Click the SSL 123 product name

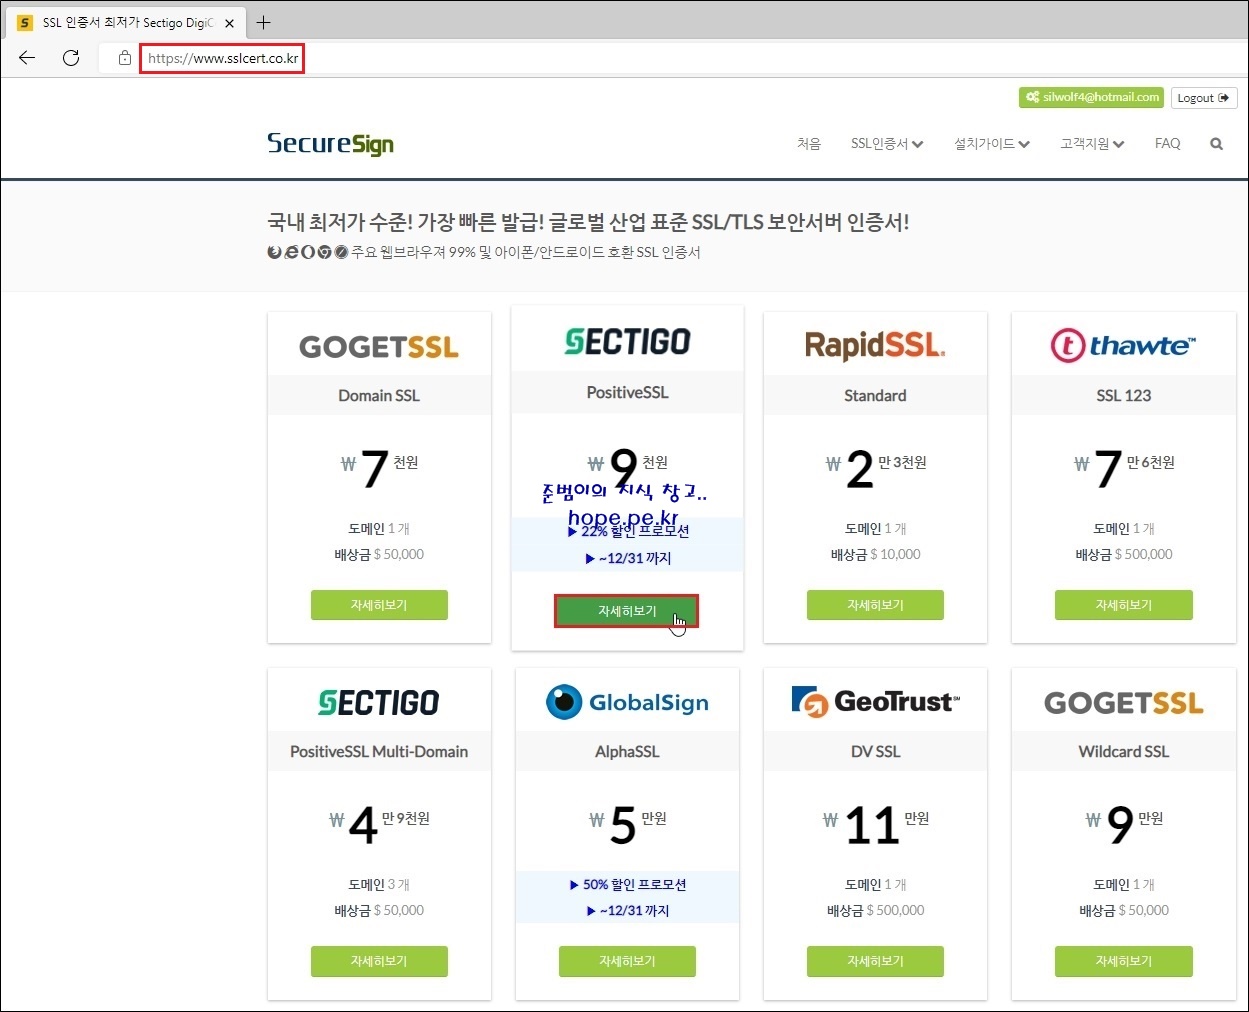(x=1123, y=396)
